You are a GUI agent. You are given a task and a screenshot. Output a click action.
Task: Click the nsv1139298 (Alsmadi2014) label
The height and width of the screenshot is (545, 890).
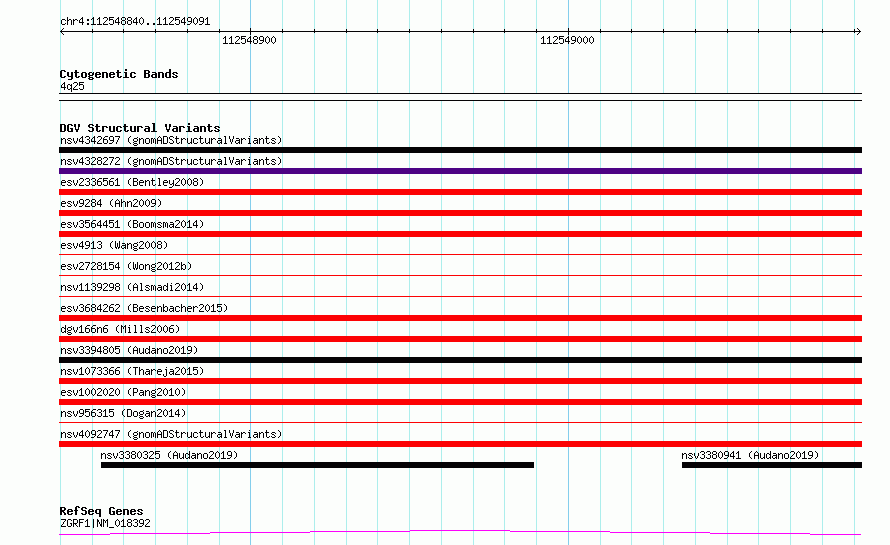[132, 287]
